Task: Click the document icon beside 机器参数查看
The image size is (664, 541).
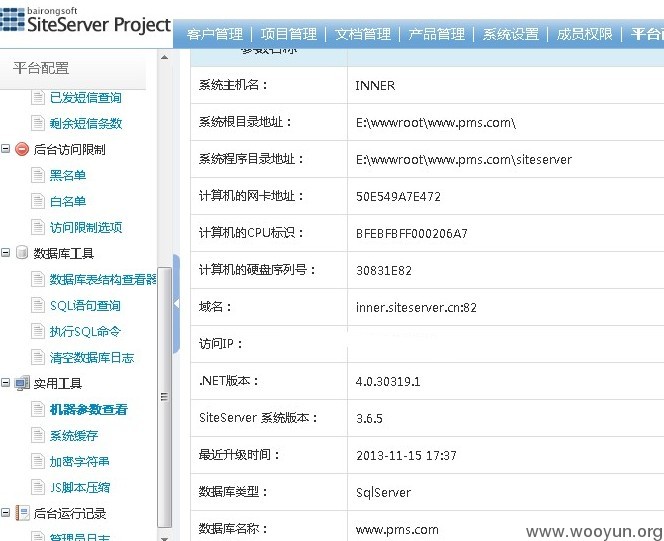Action: [38, 409]
